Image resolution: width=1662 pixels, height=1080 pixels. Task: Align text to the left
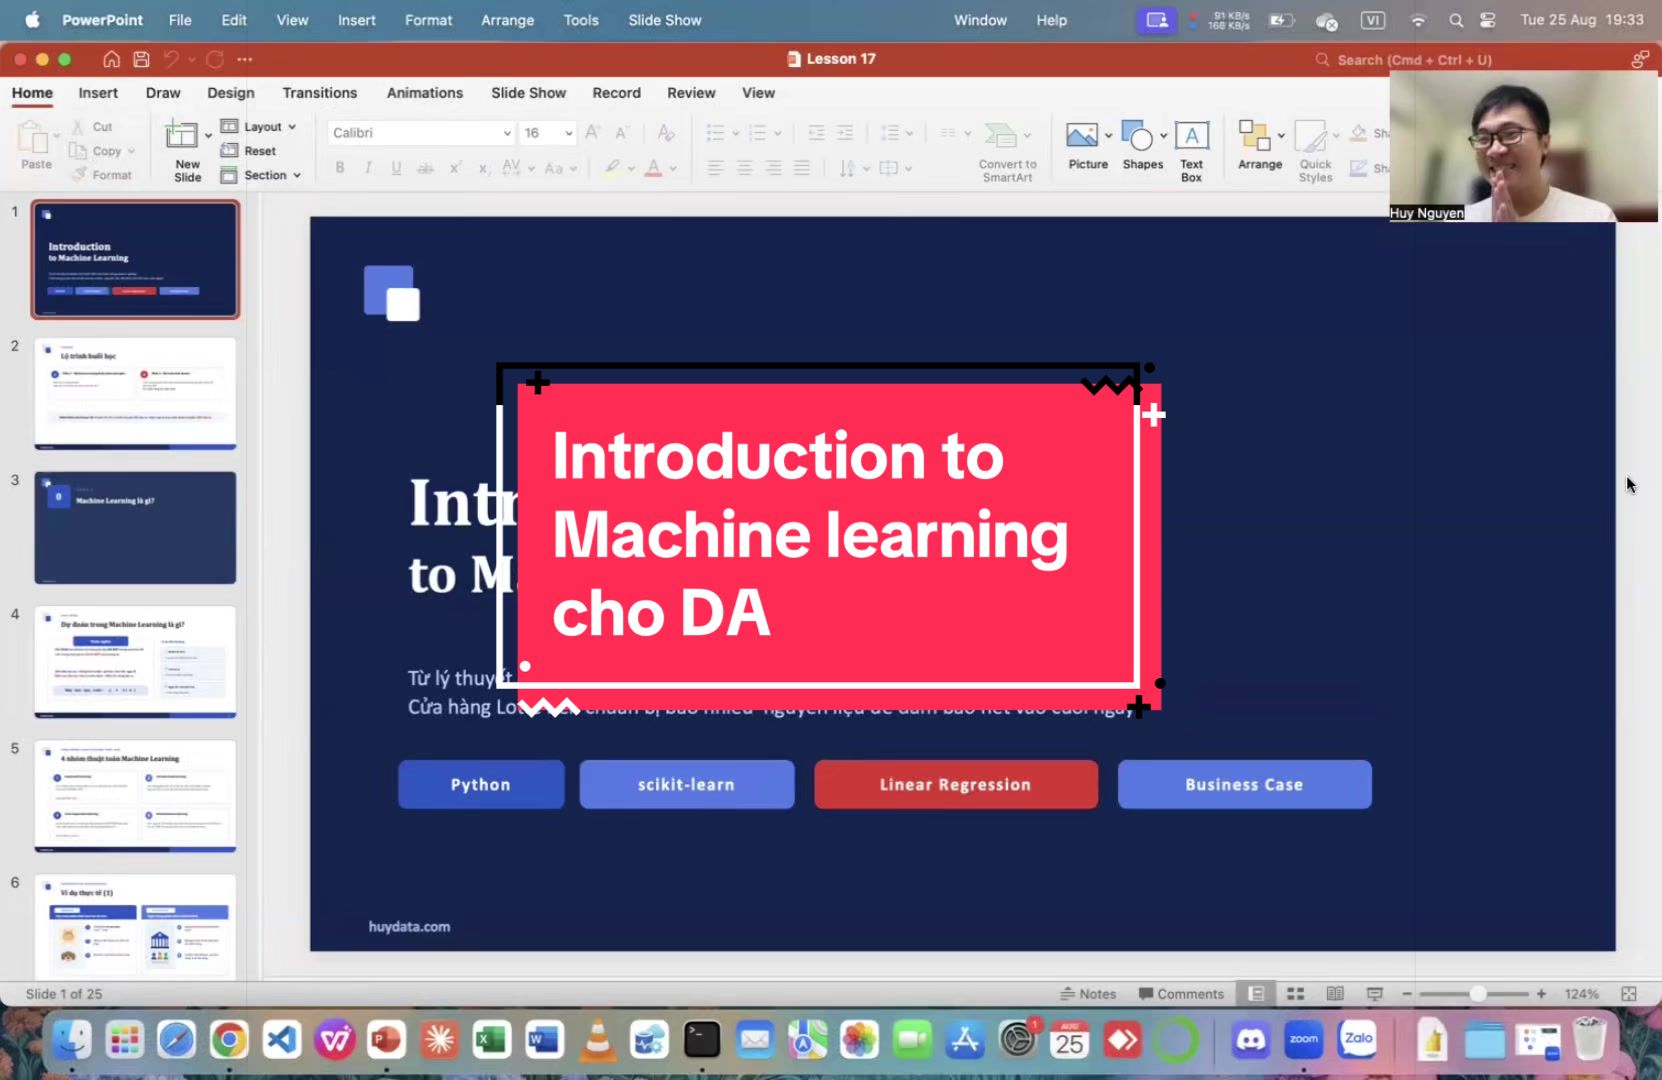(x=715, y=168)
